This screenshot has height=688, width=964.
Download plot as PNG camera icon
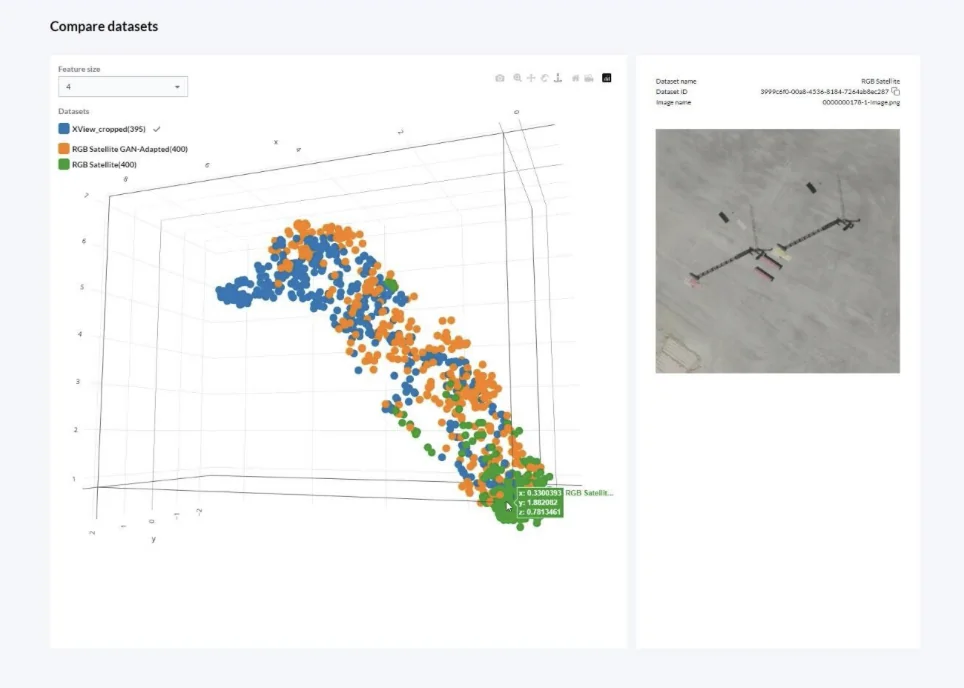tap(500, 78)
